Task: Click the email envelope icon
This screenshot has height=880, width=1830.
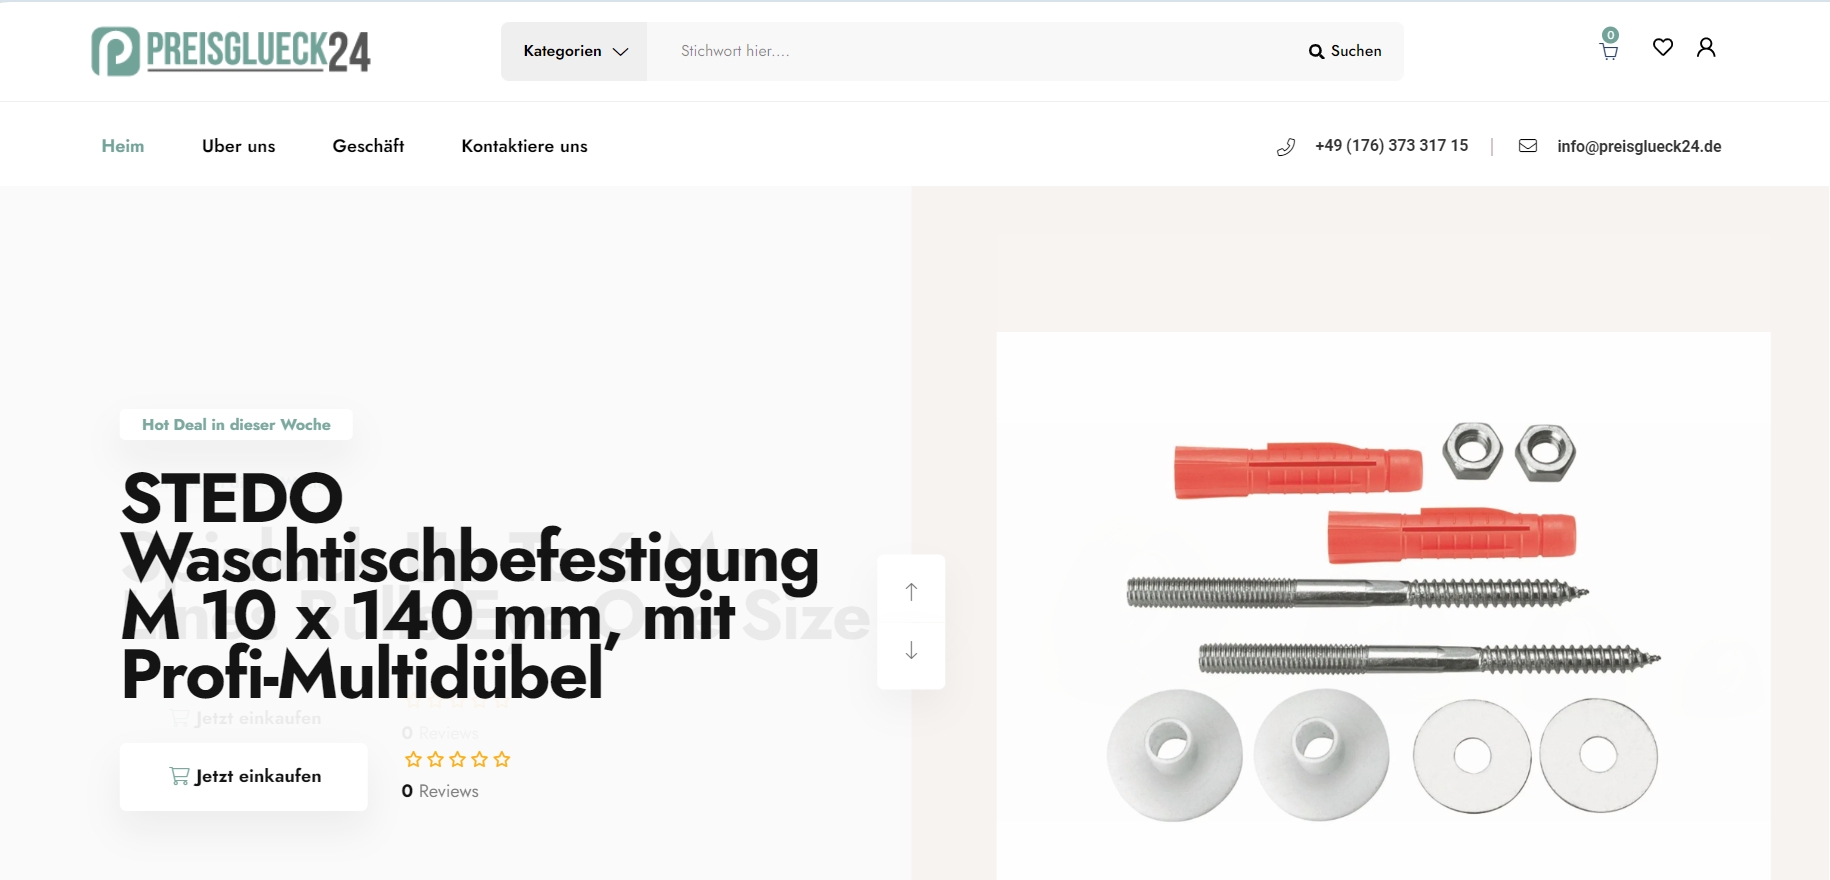Action: [x=1528, y=146]
